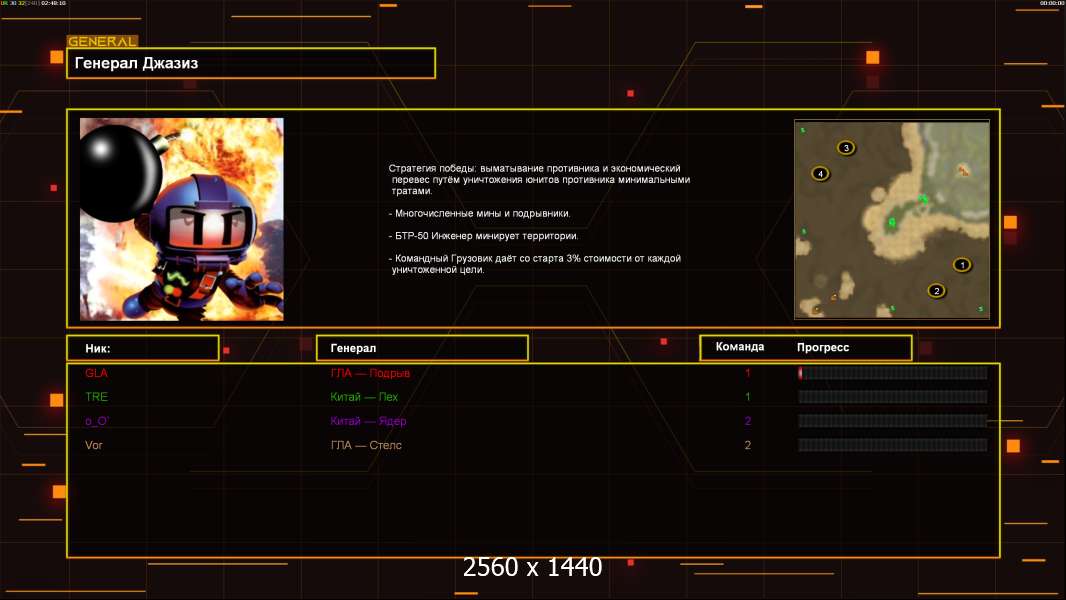
Task: Click GLA loading progress bar
Action: (893, 372)
